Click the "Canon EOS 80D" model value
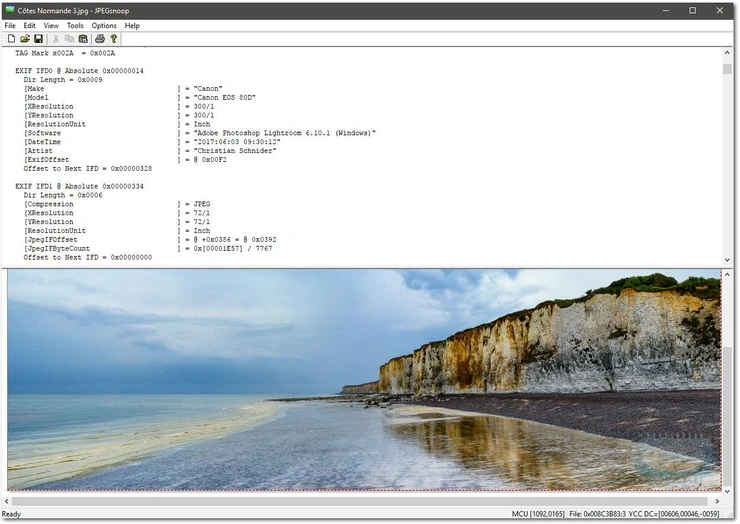 click(x=224, y=97)
